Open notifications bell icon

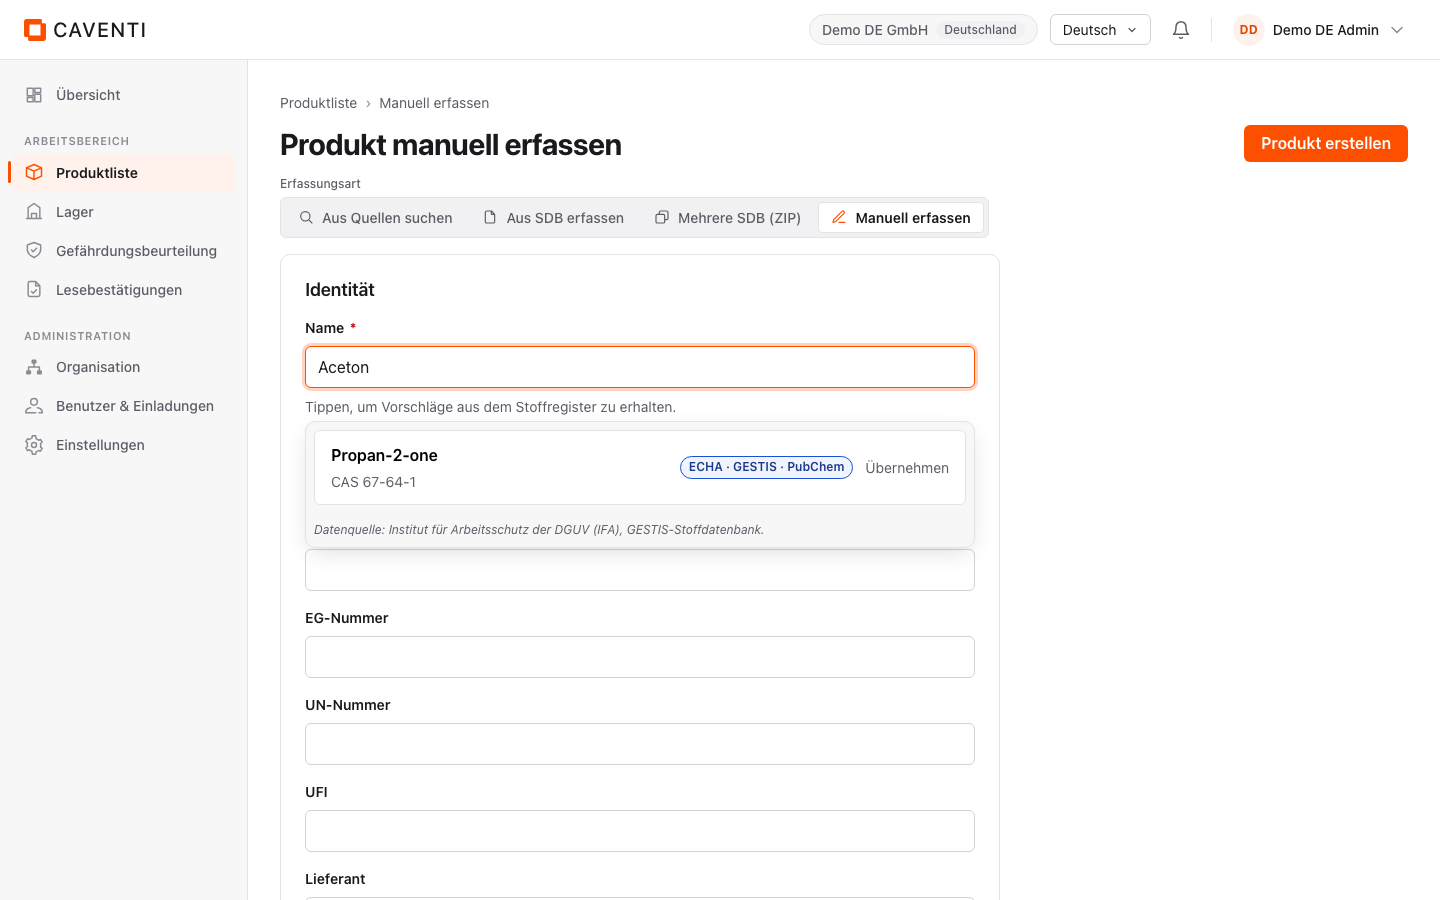click(x=1181, y=30)
